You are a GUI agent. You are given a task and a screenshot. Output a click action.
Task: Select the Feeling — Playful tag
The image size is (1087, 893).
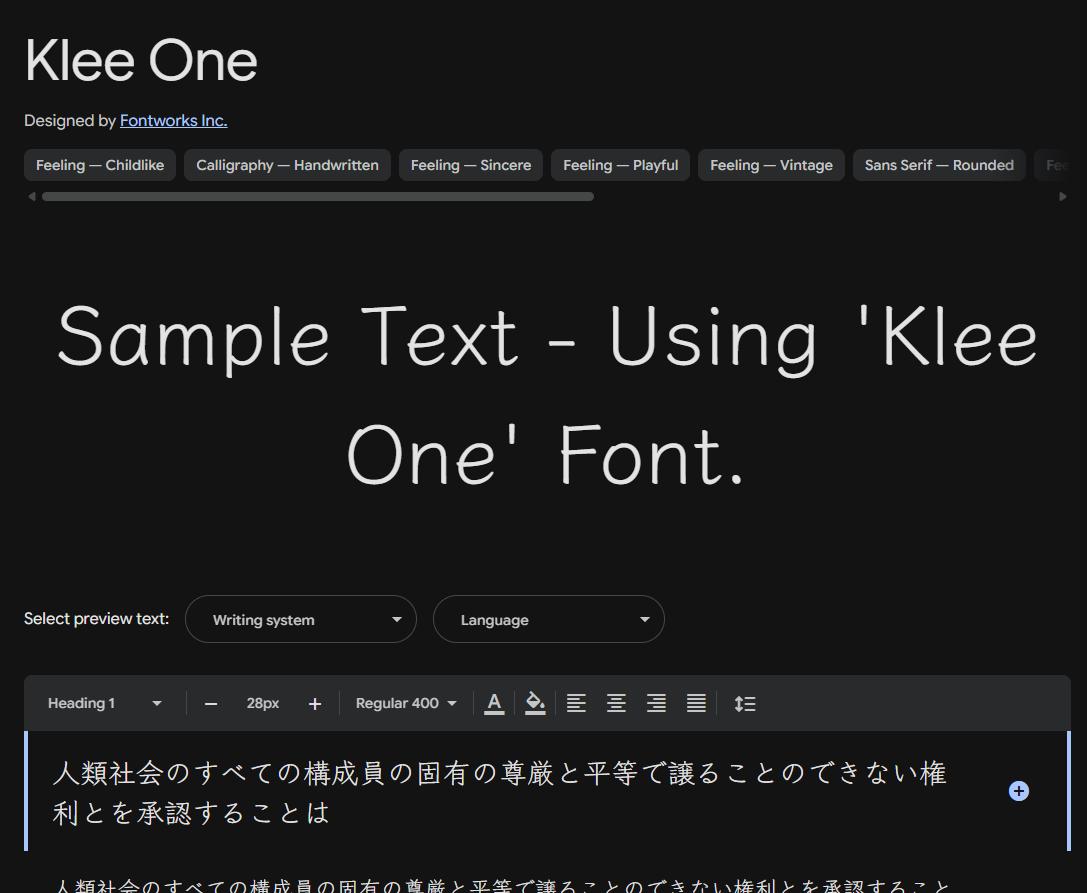click(620, 165)
